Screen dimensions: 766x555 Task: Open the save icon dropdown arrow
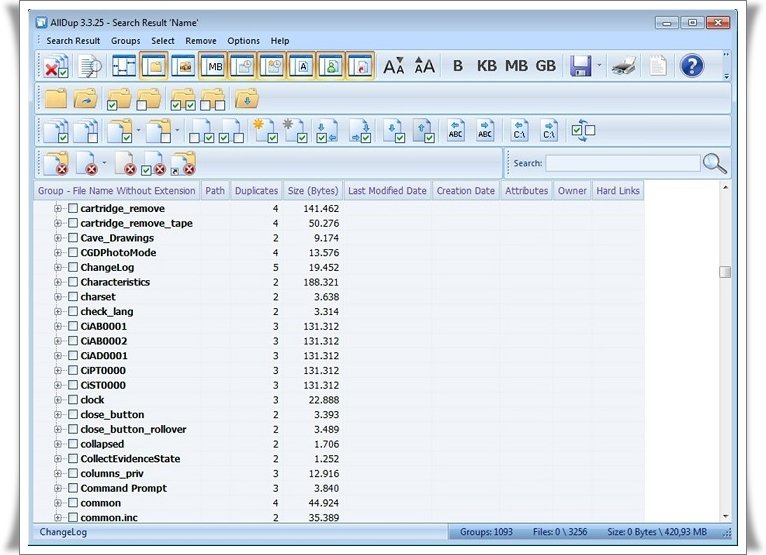(x=599, y=65)
